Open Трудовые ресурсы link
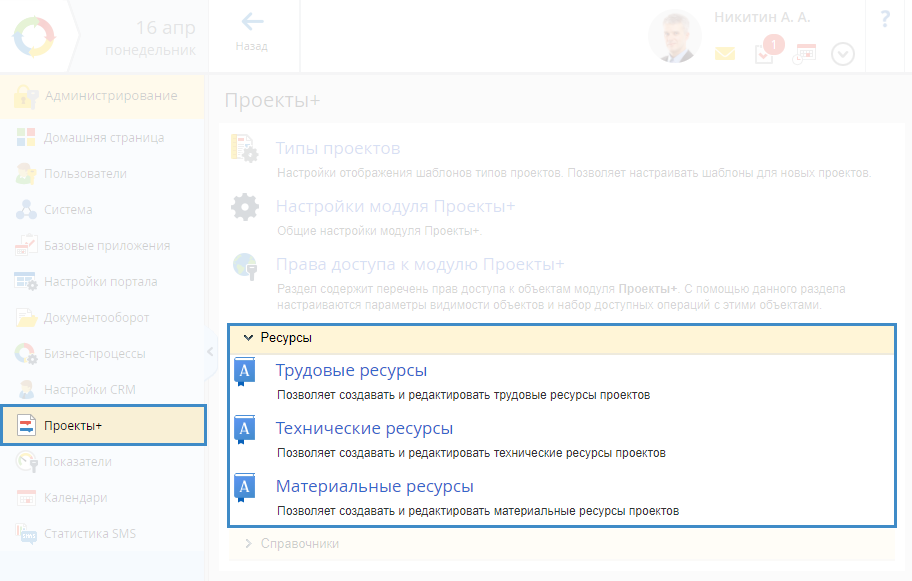The width and height of the screenshot is (912, 581). [x=351, y=371]
